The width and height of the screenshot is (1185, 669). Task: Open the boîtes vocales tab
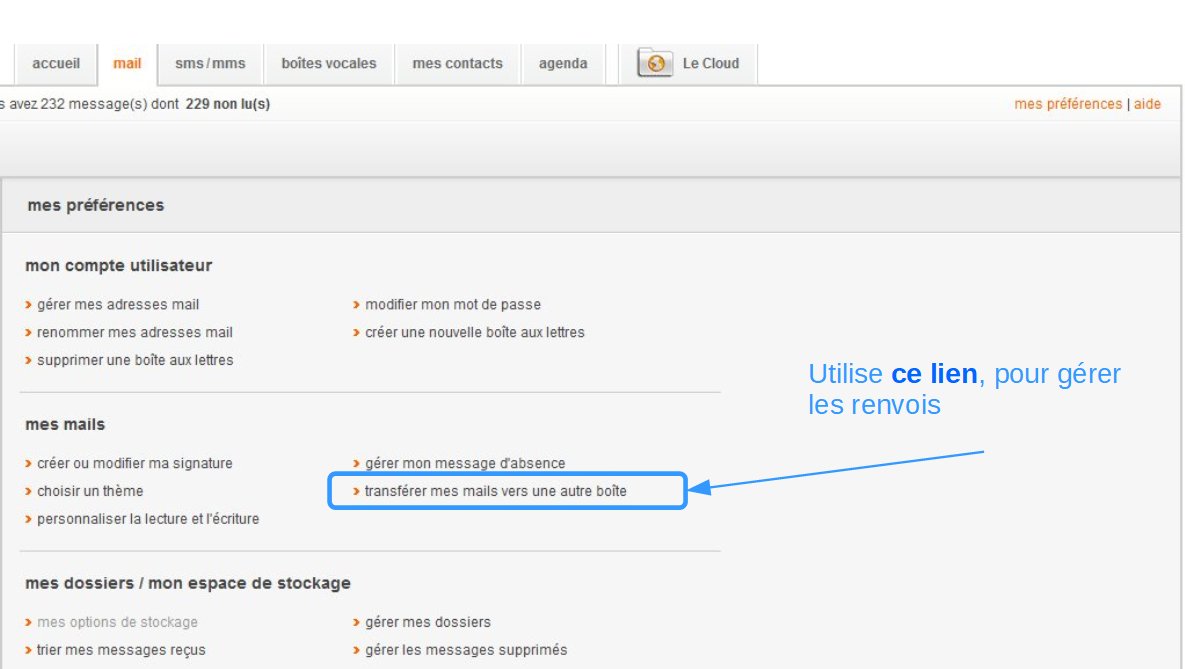click(x=329, y=63)
